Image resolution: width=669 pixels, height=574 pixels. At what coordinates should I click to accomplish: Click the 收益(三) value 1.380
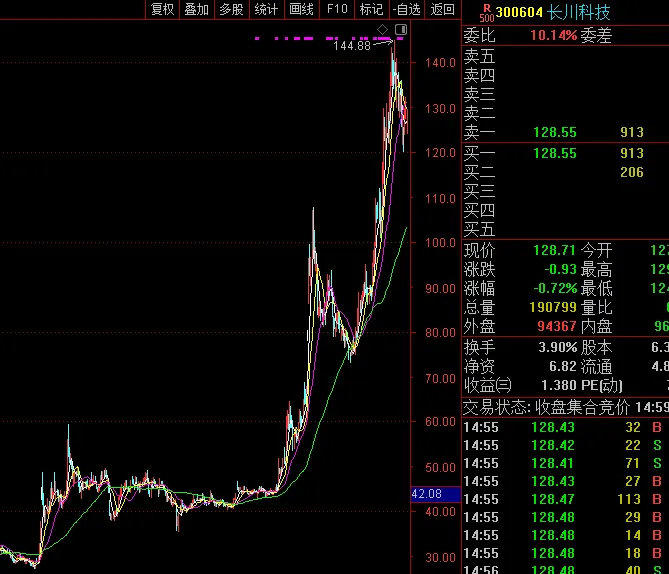pos(558,385)
